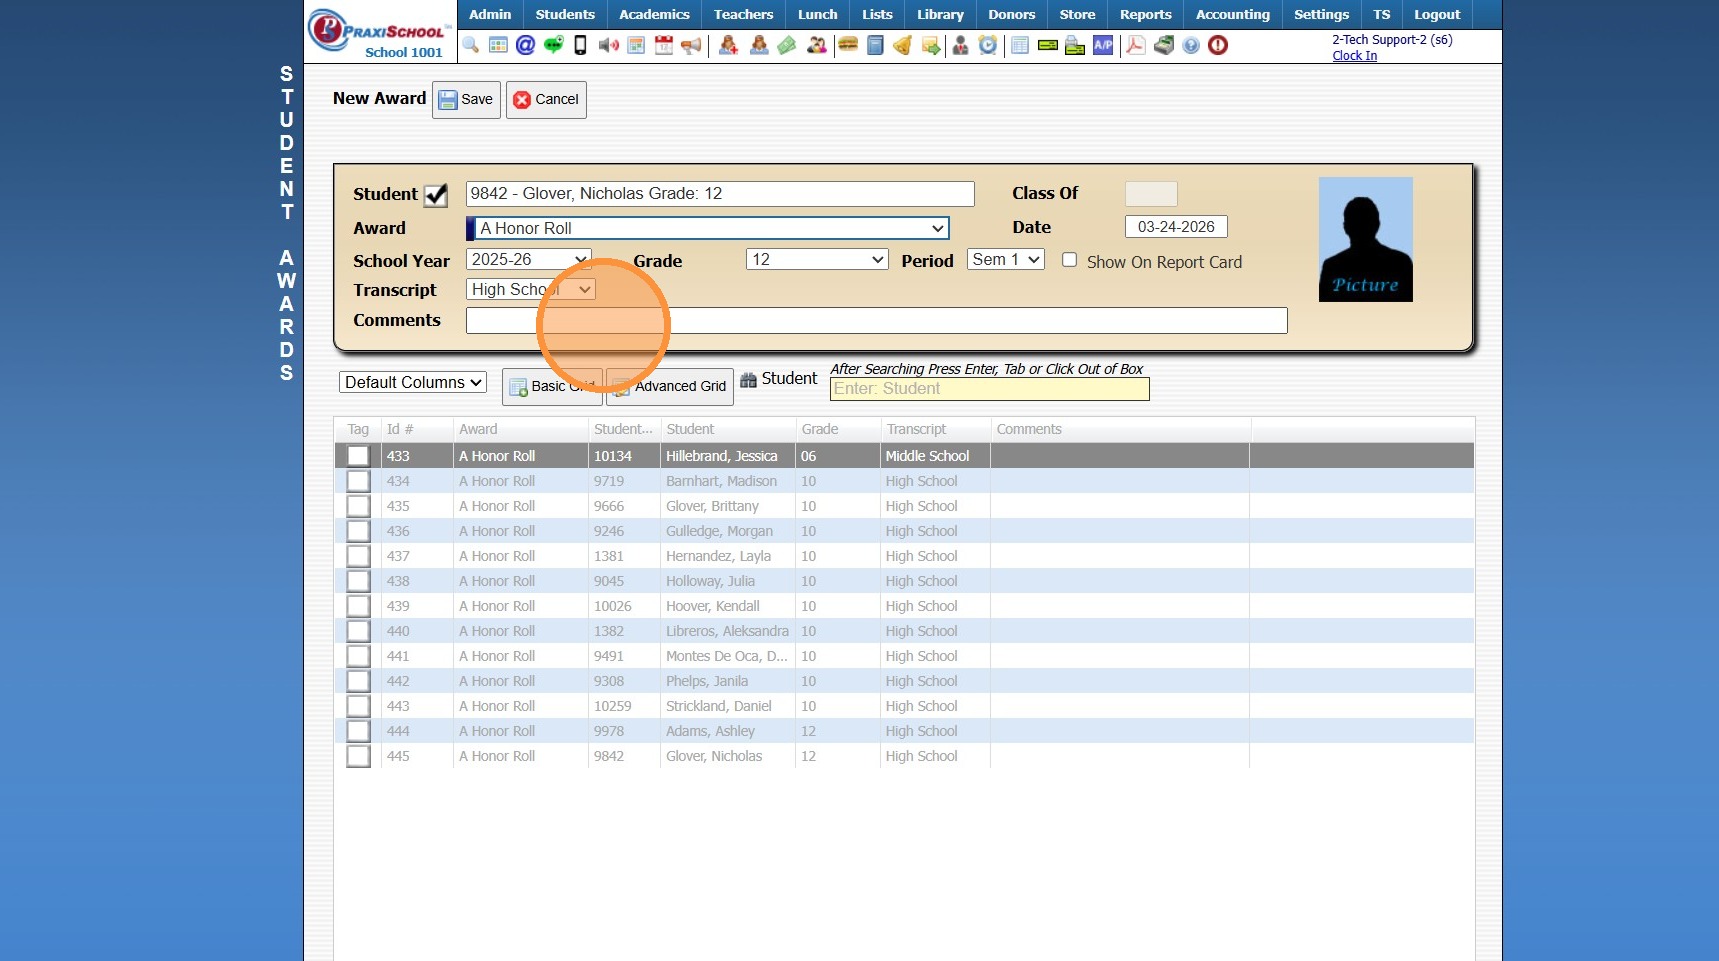Save the new award
The width and height of the screenshot is (1719, 961).
pyautogui.click(x=466, y=99)
